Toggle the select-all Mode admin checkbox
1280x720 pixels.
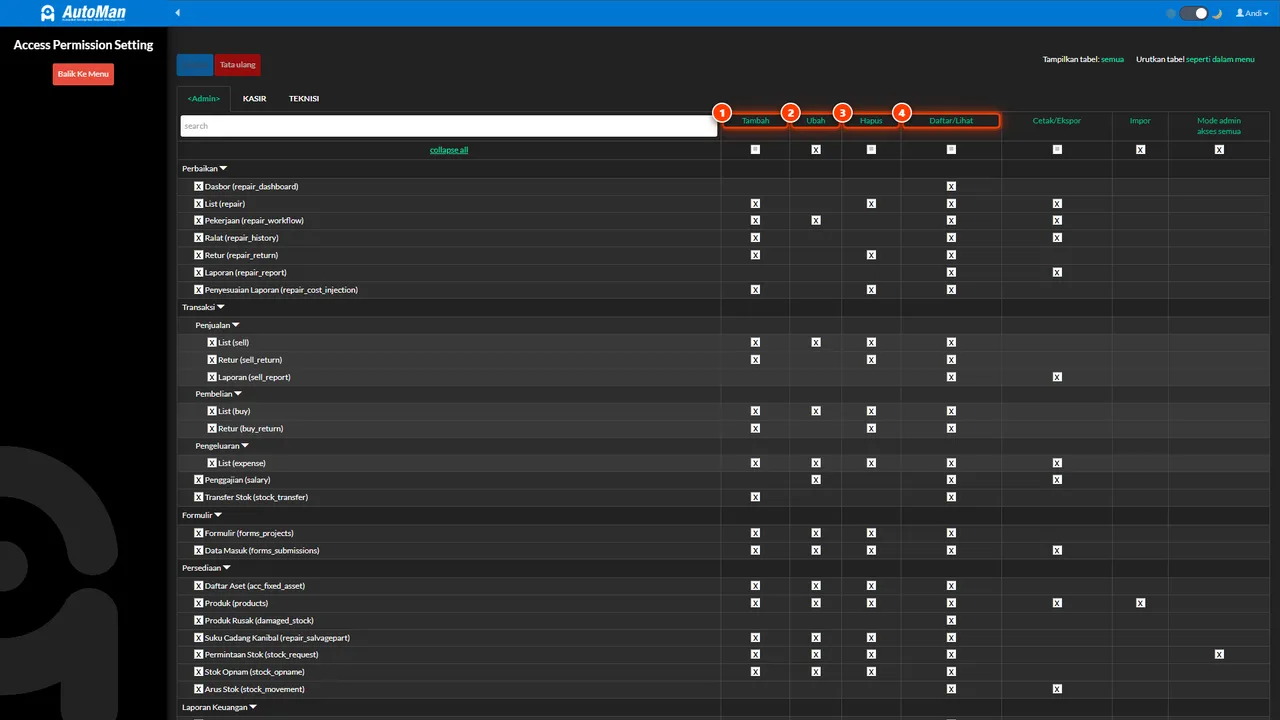1219,150
